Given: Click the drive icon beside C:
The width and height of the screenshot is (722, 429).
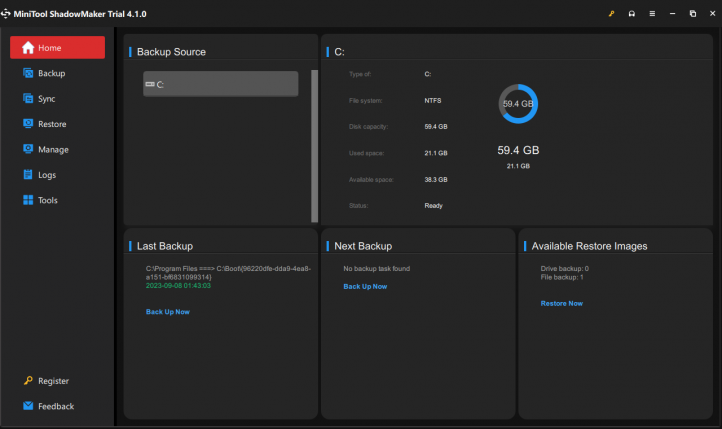Looking at the screenshot, I should [x=150, y=84].
